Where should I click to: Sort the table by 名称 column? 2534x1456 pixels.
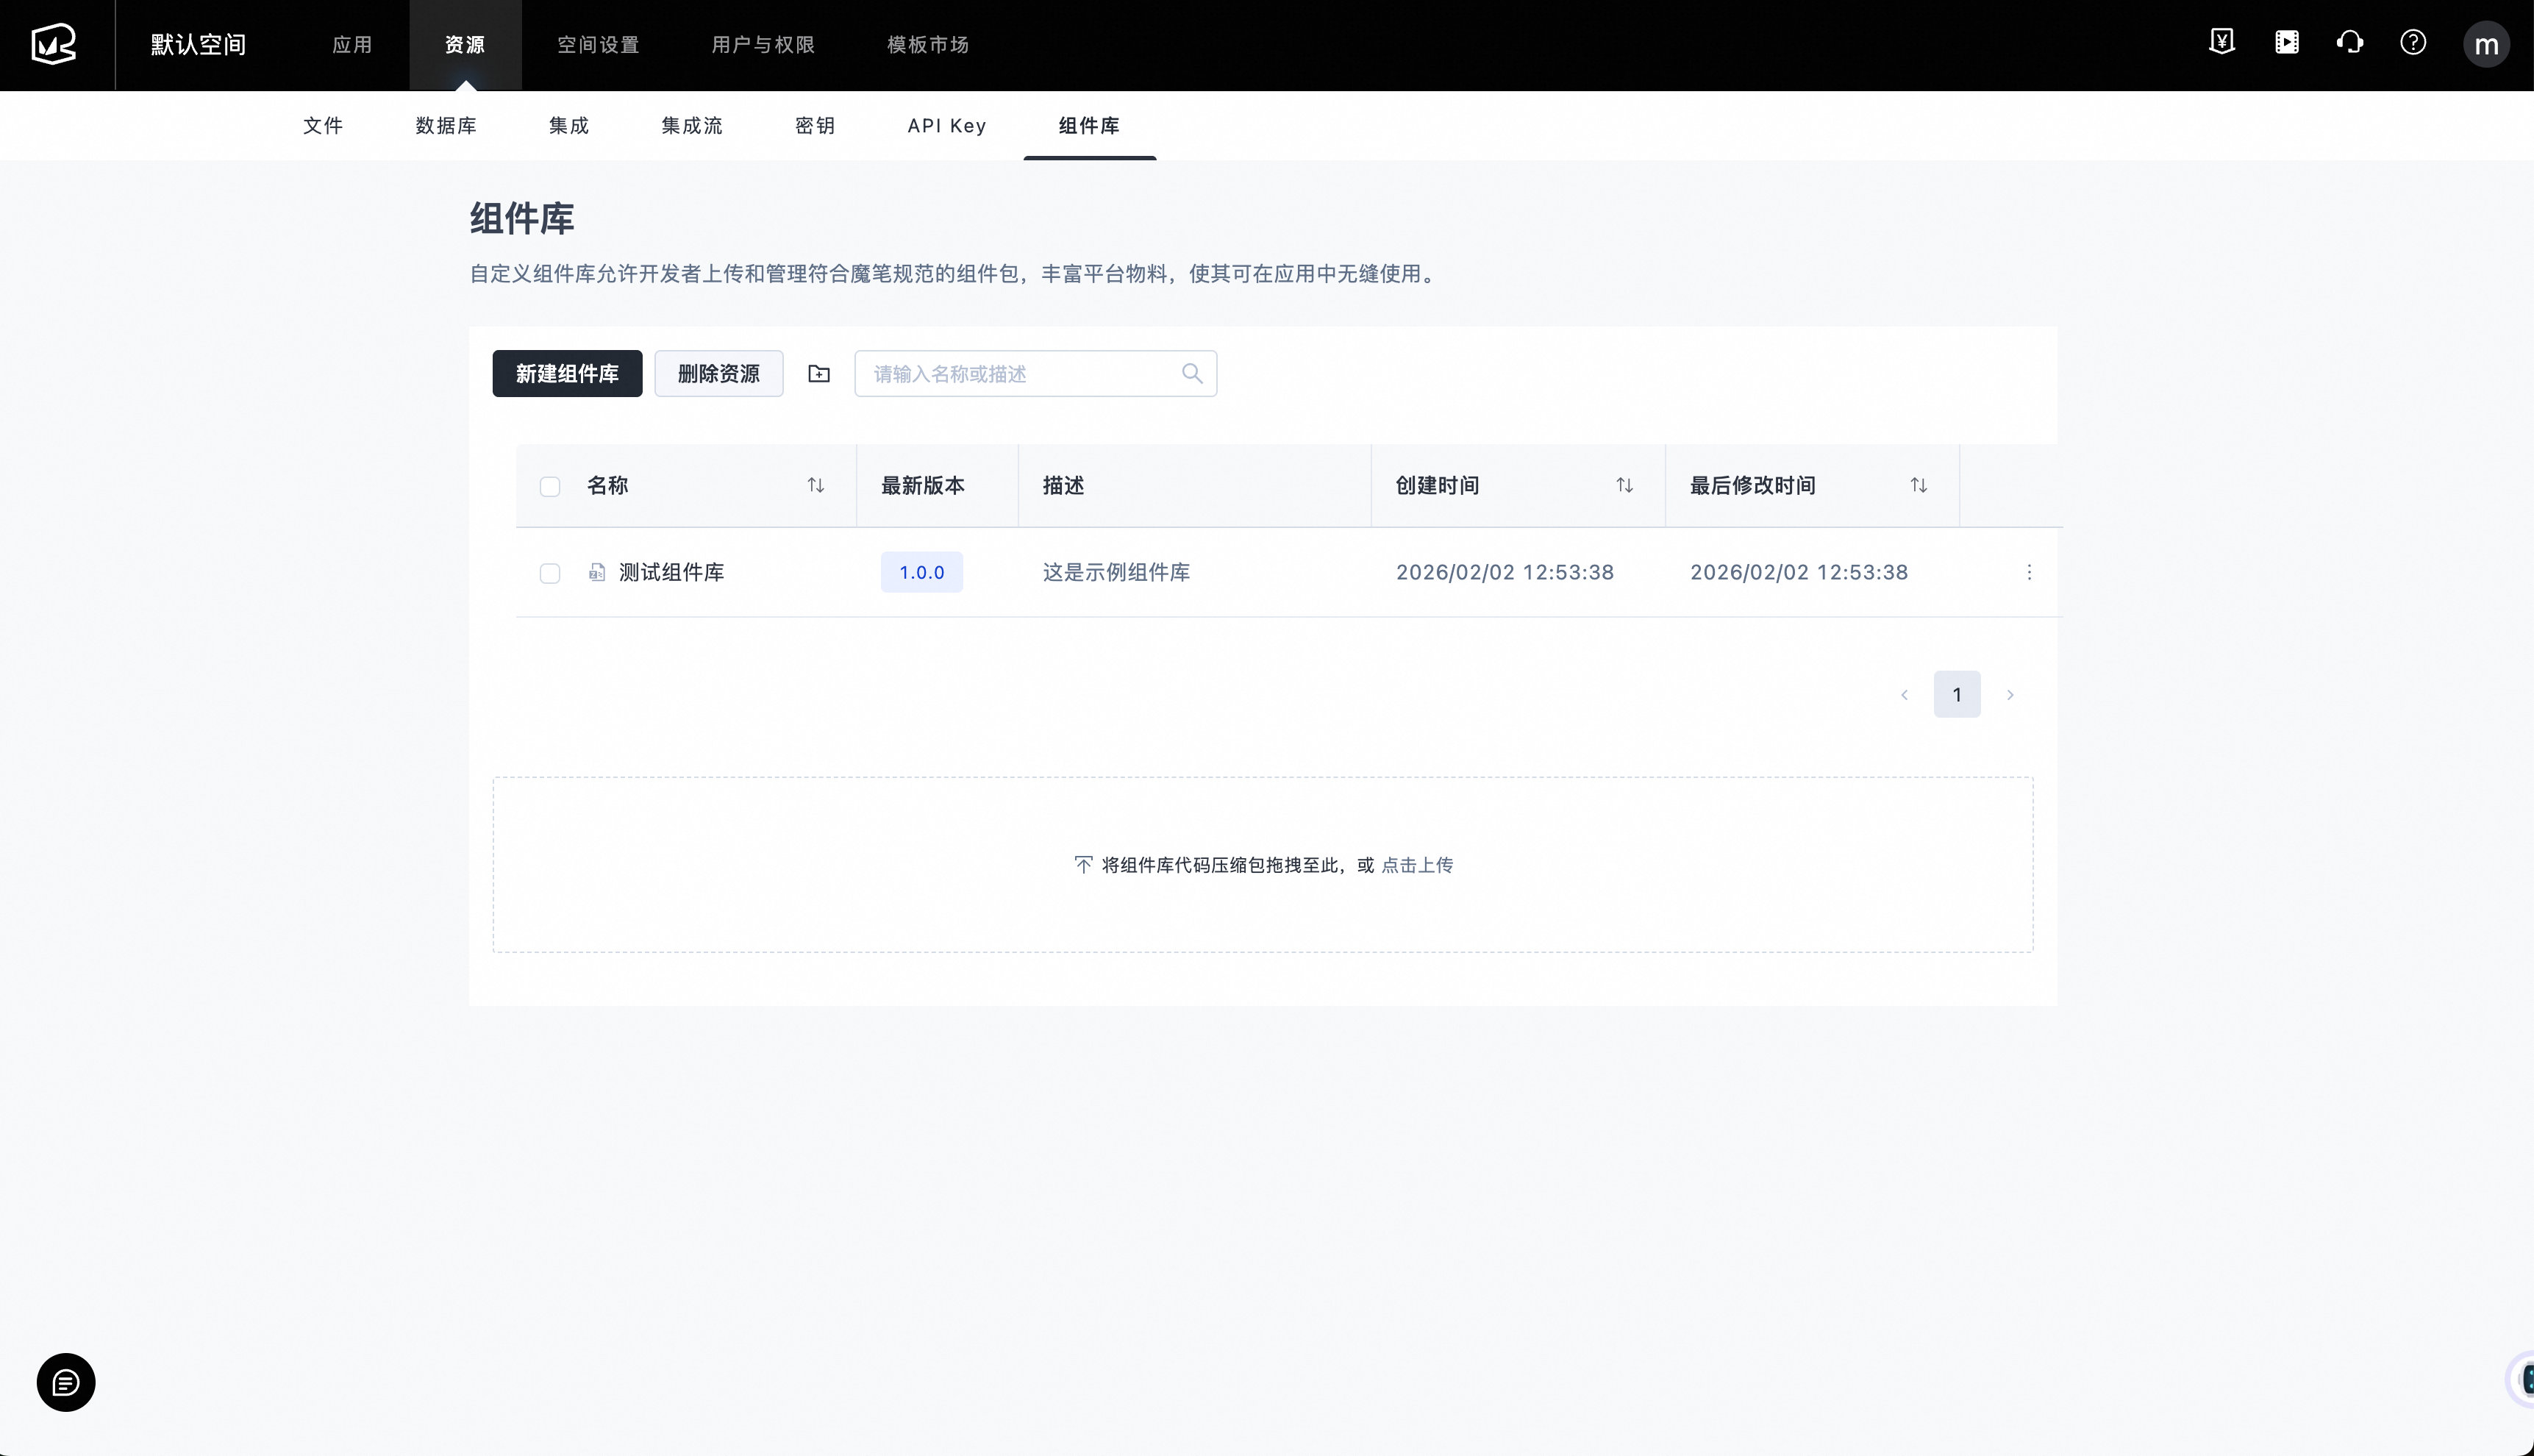[x=816, y=485]
